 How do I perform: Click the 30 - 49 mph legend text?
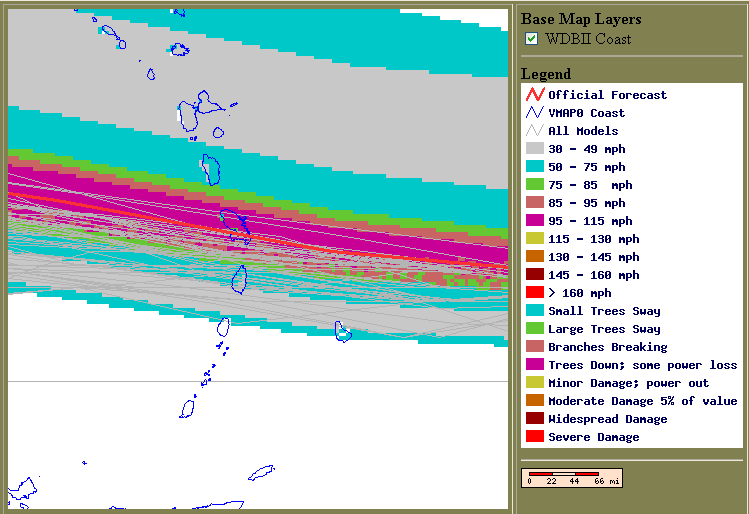tap(587, 149)
